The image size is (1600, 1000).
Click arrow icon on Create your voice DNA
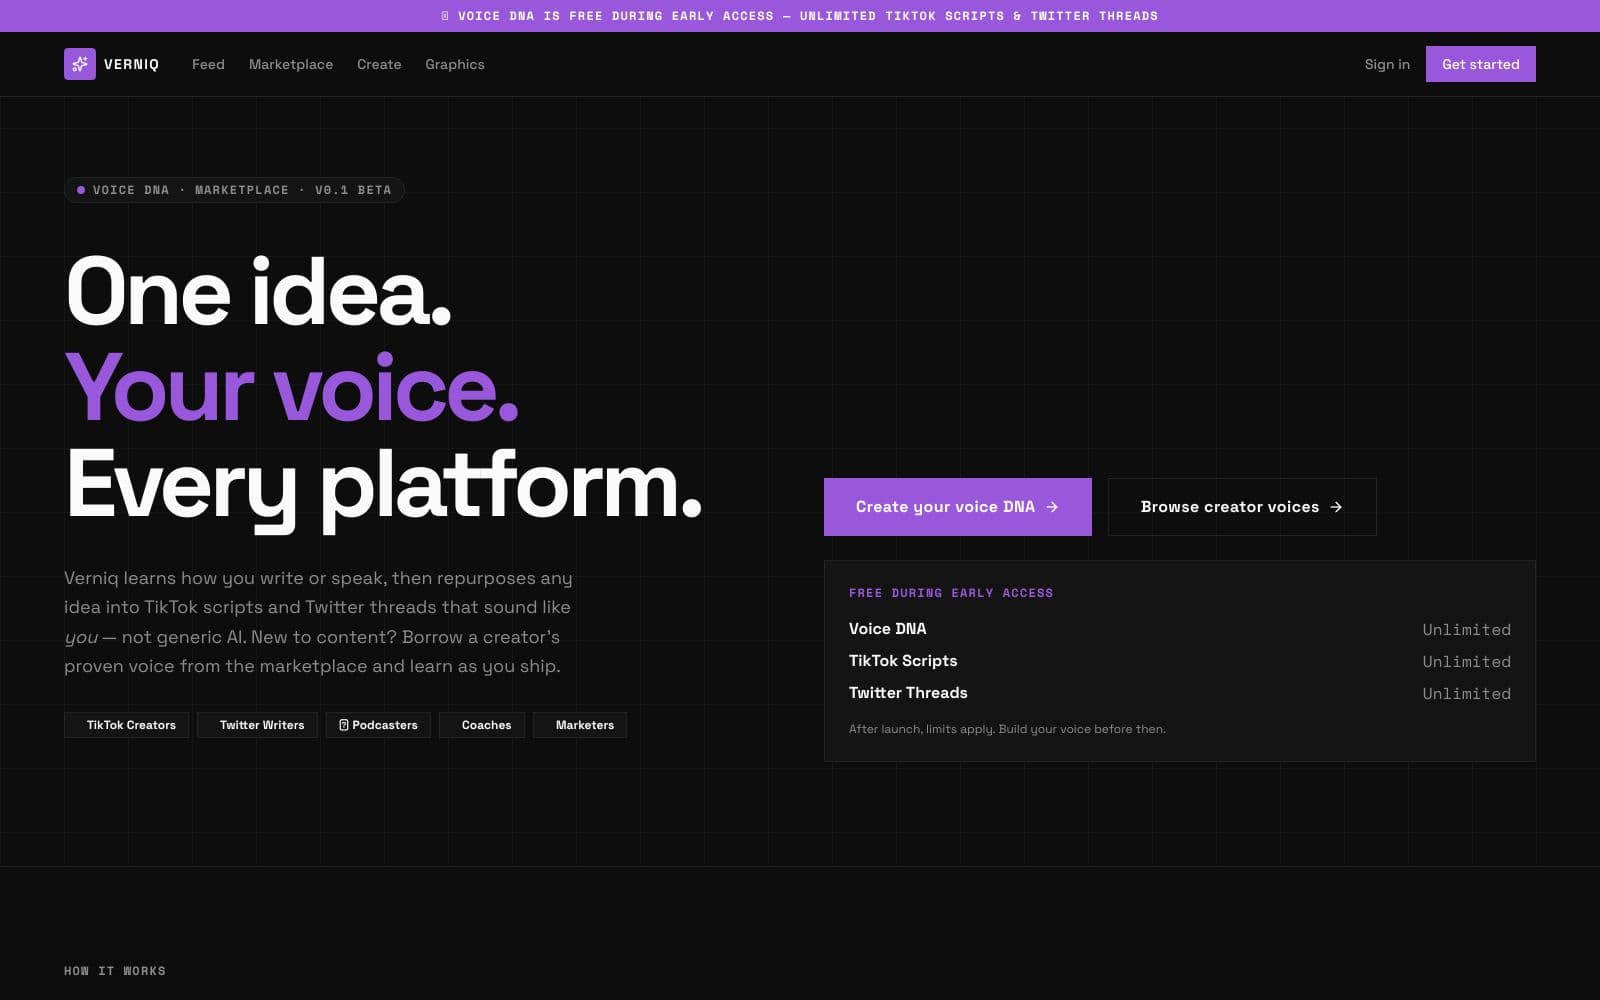pyautogui.click(x=1052, y=507)
